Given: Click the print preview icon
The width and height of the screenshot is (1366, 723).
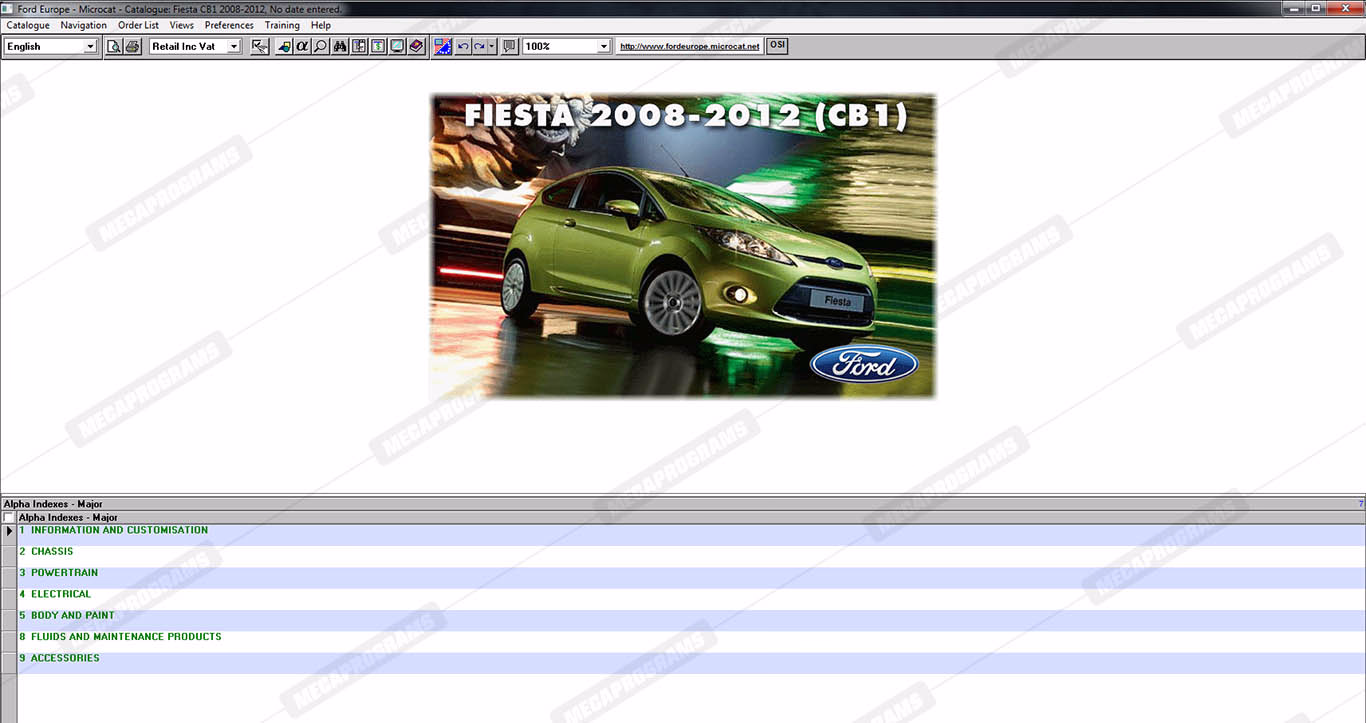Looking at the screenshot, I should 115,46.
